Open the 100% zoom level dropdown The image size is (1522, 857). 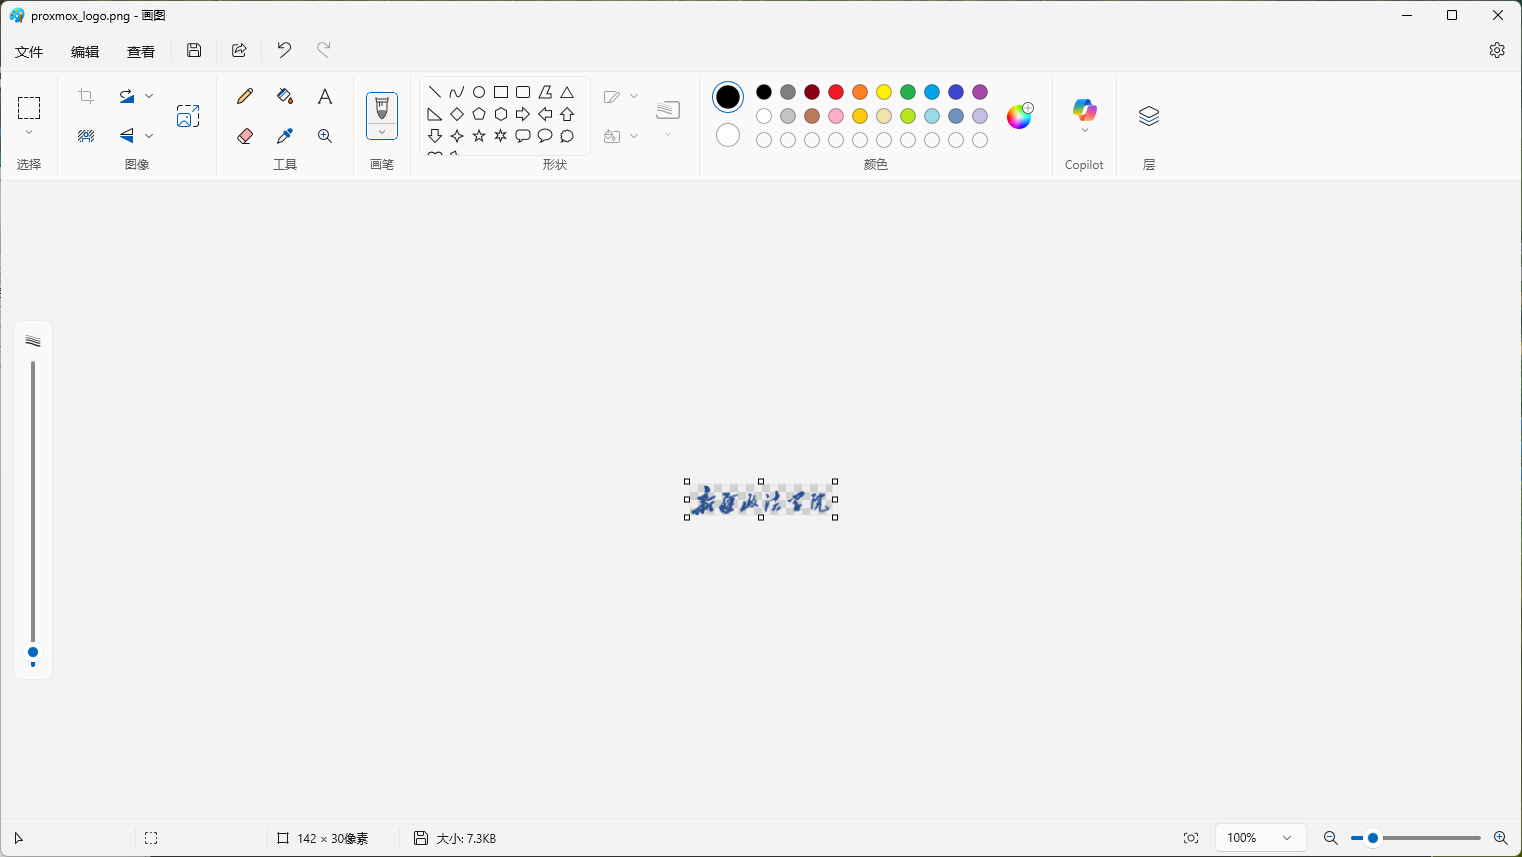point(1260,838)
